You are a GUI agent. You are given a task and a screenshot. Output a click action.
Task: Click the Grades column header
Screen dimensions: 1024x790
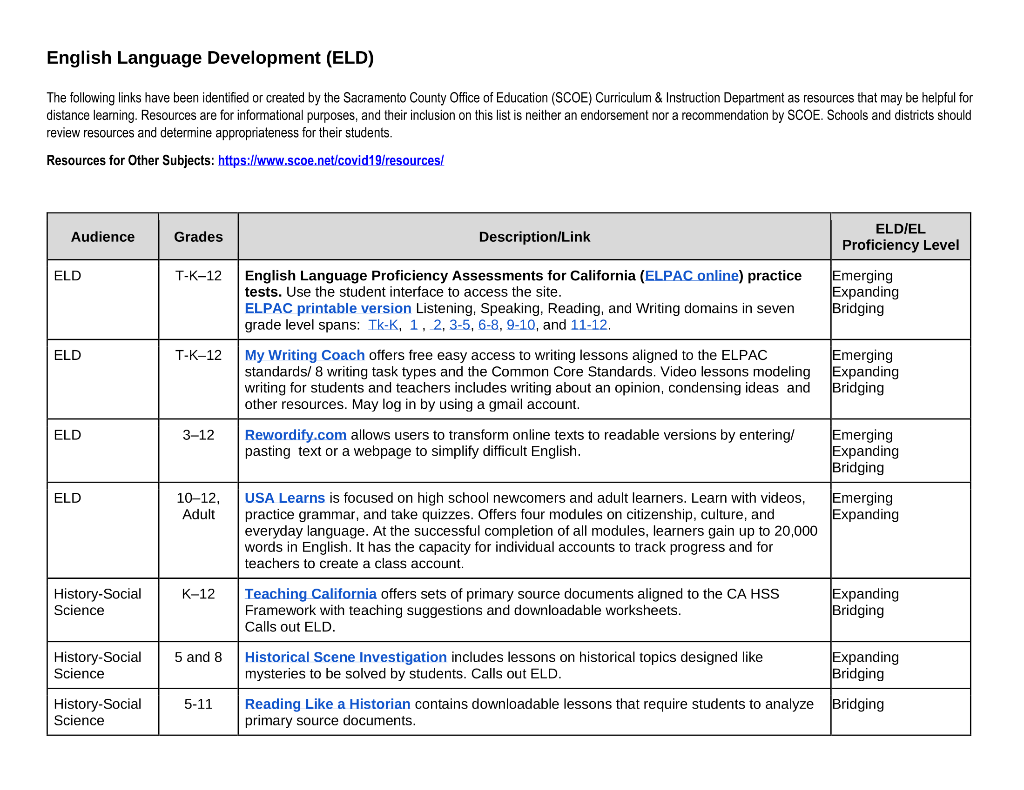[198, 237]
